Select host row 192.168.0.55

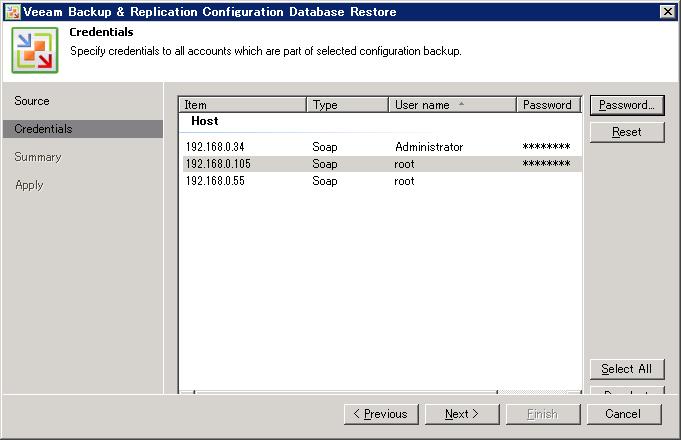point(382,181)
